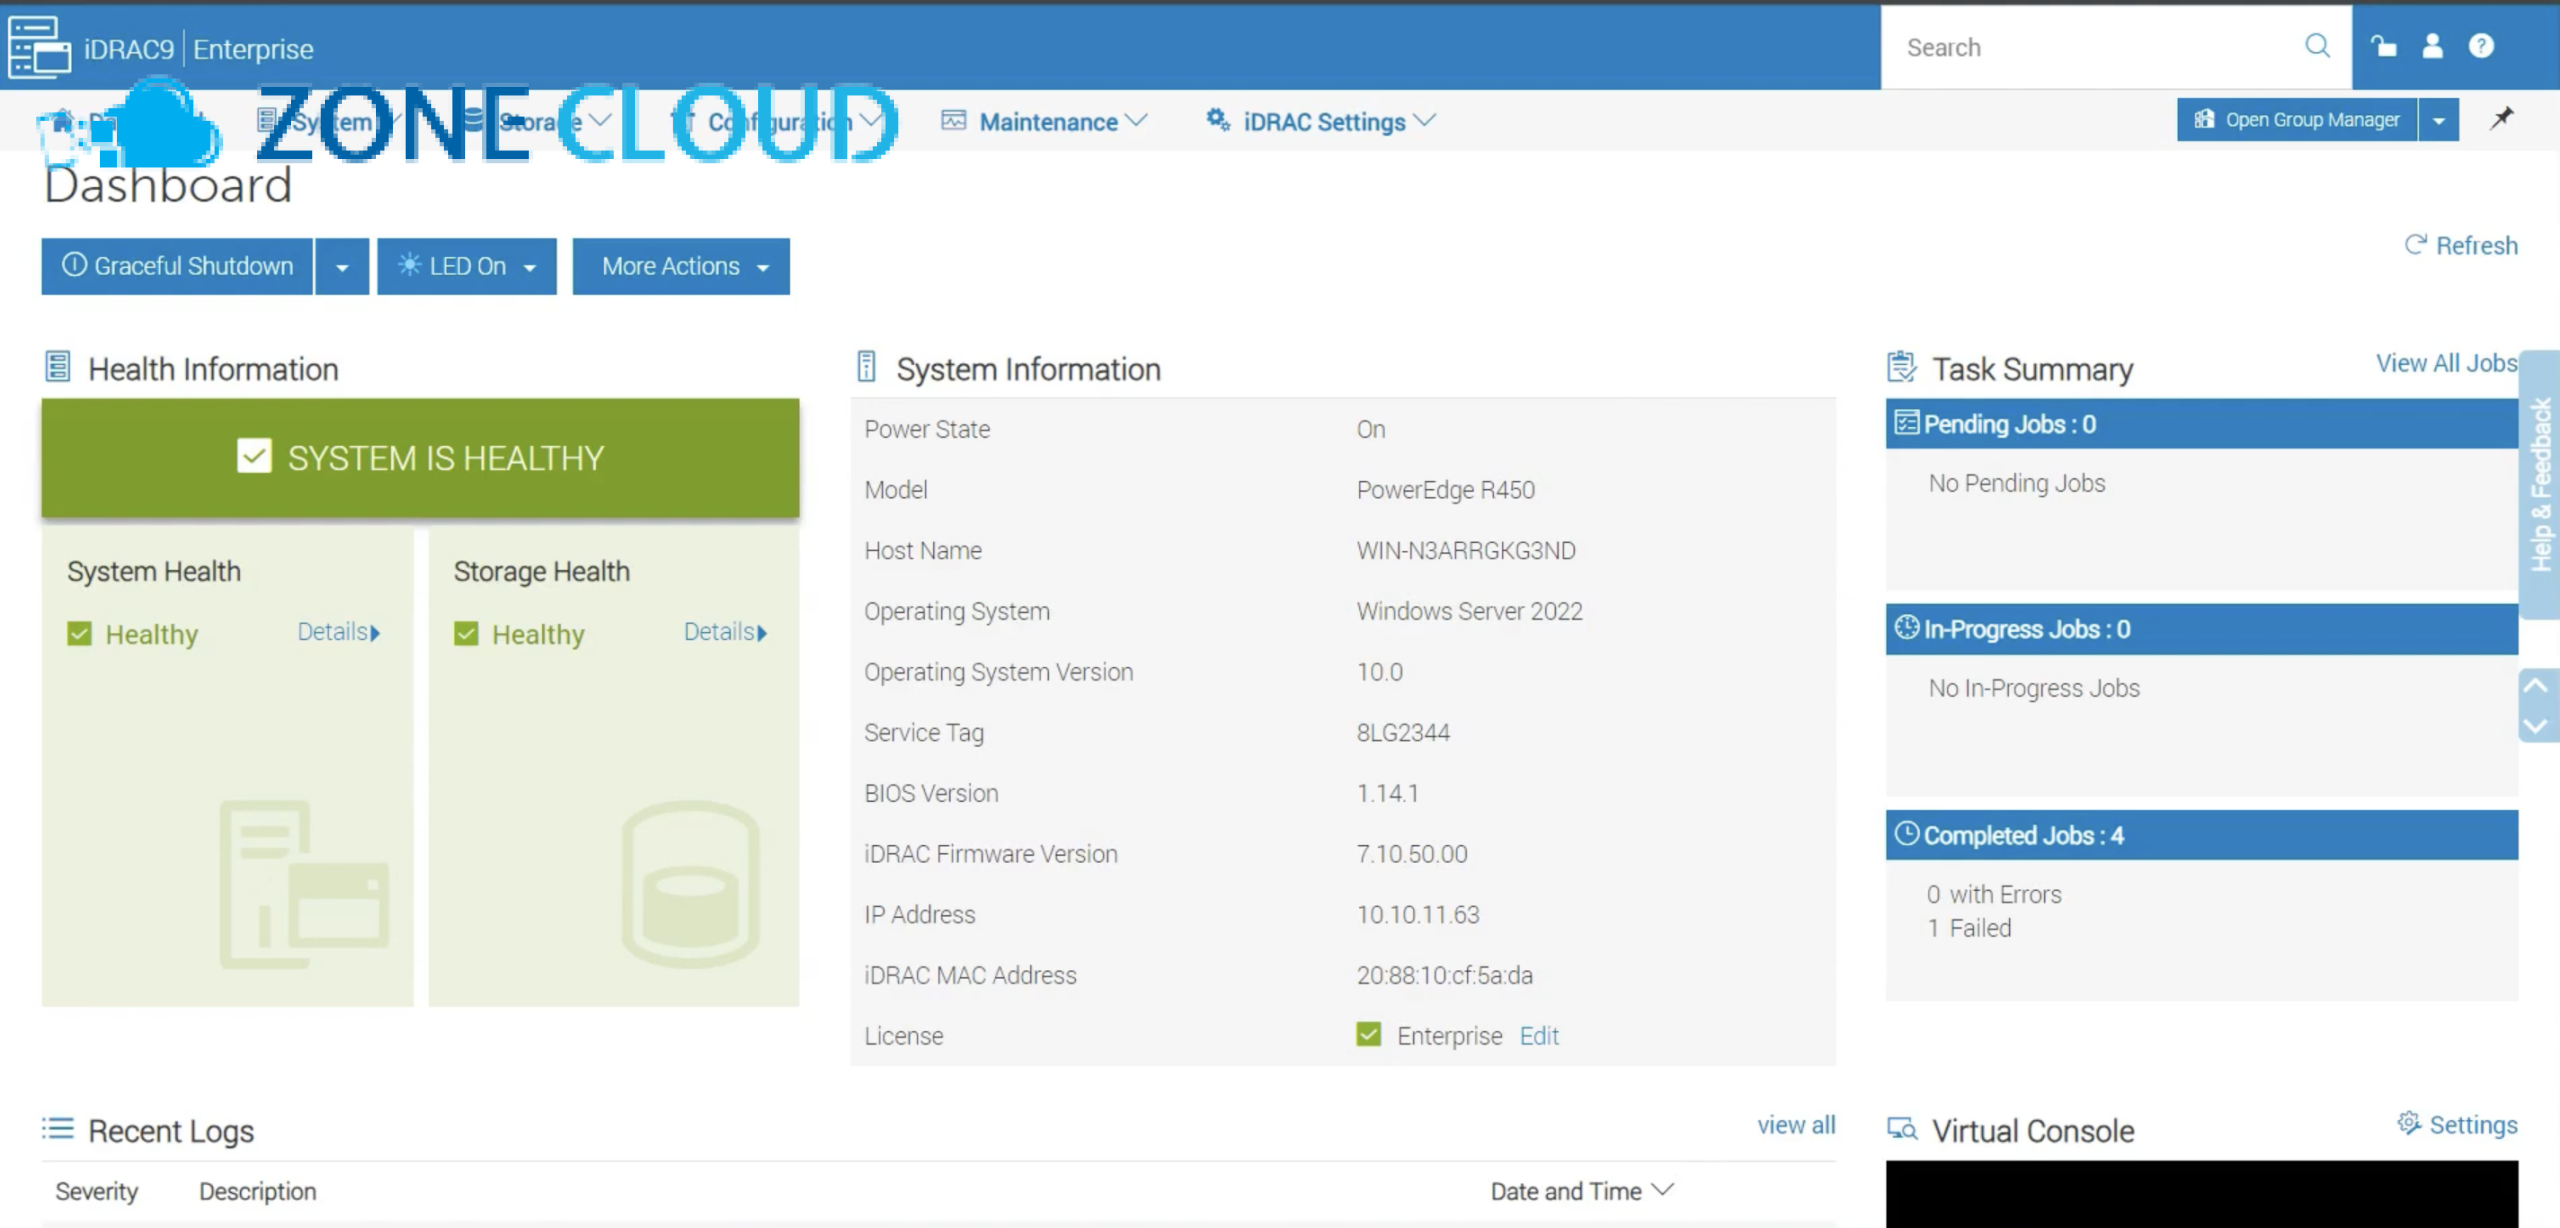Open the Storage menu
The width and height of the screenshot is (2560, 1228).
[x=537, y=121]
